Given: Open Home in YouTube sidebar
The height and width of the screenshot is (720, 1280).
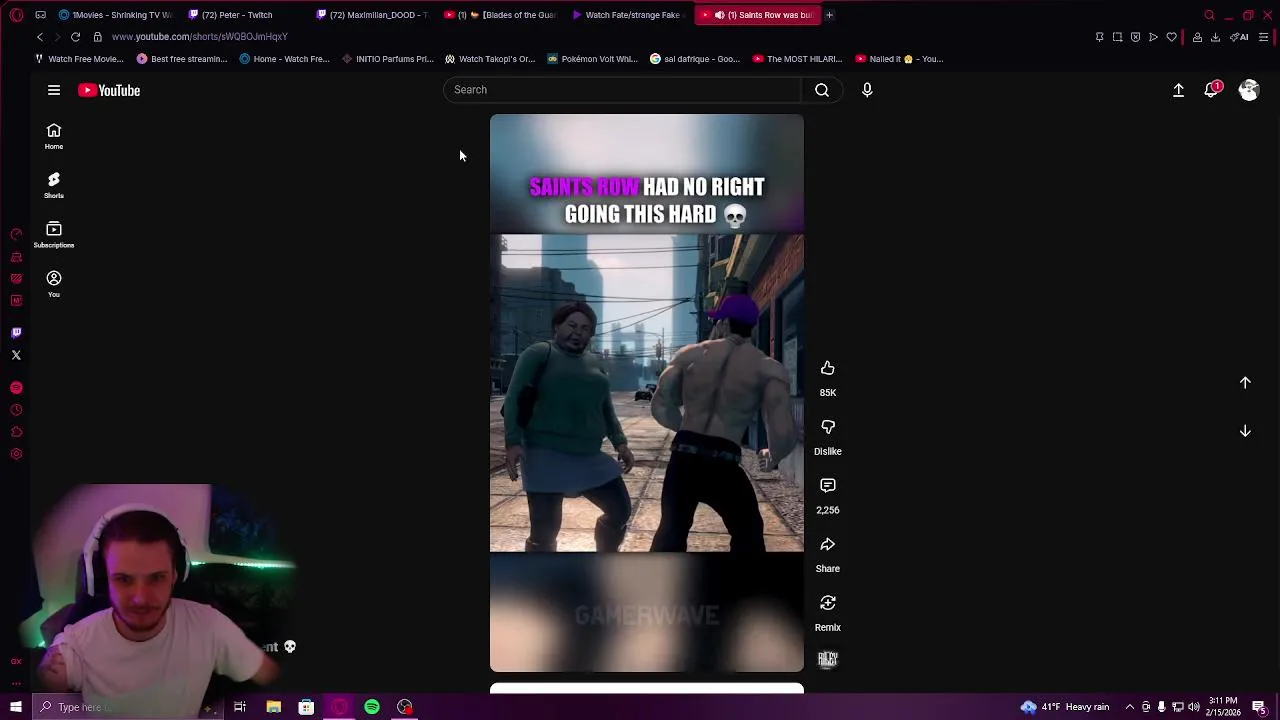Looking at the screenshot, I should 54,136.
